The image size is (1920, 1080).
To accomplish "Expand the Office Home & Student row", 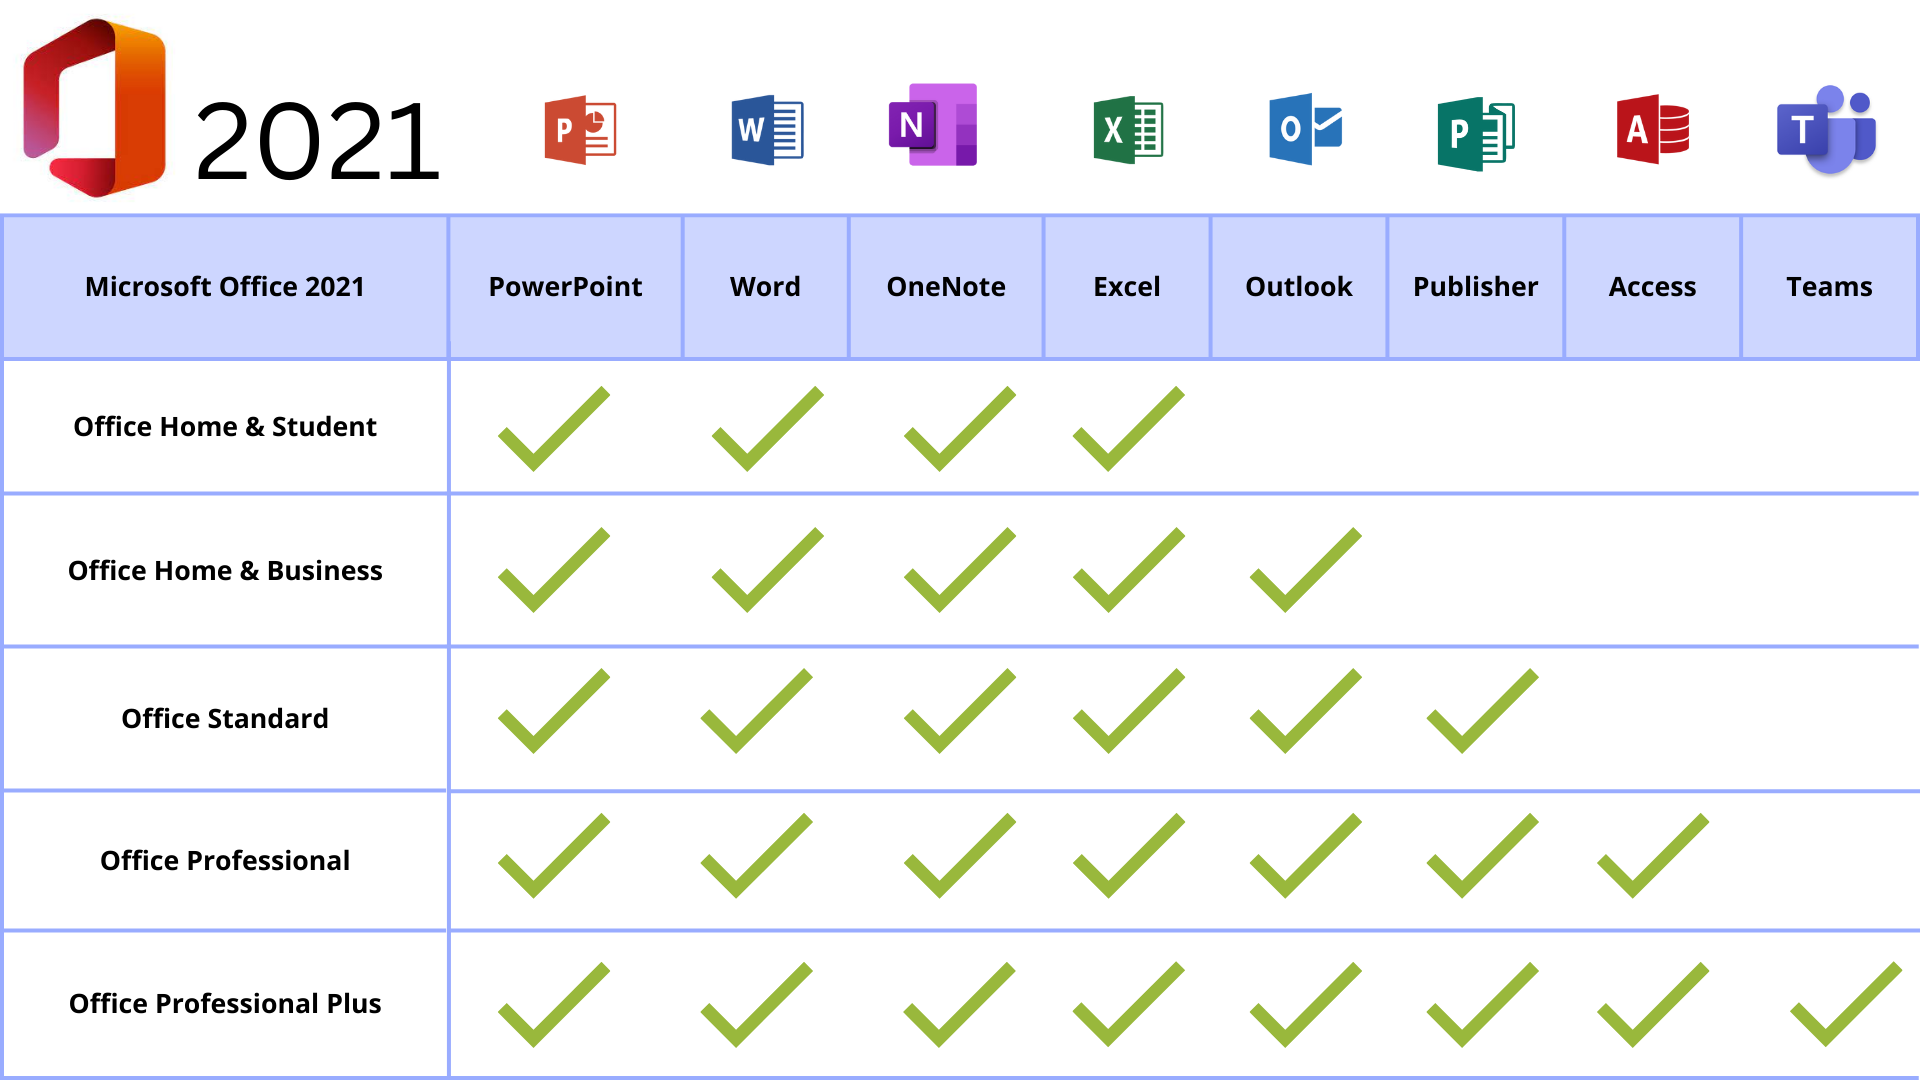I will click(x=225, y=426).
